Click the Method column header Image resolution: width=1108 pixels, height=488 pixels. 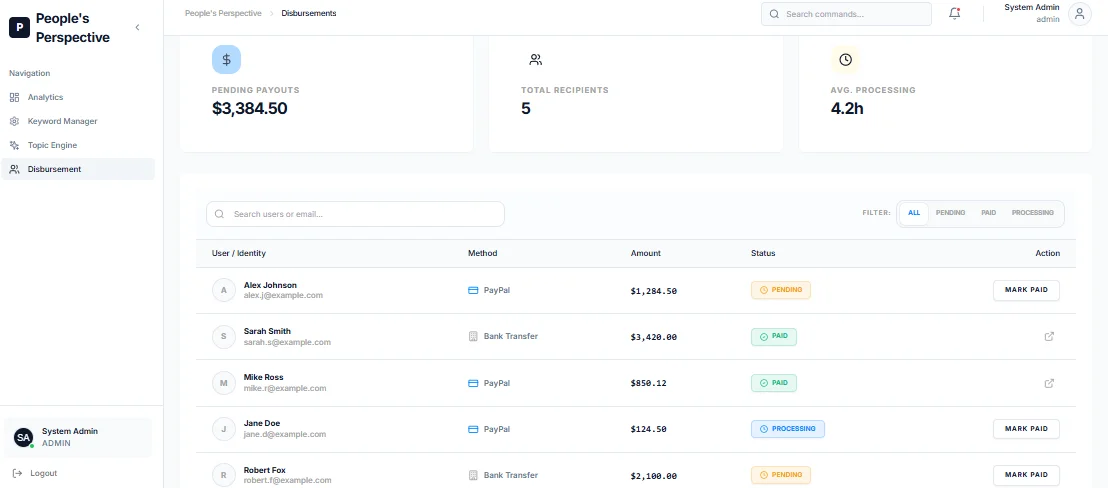pyautogui.click(x=483, y=254)
